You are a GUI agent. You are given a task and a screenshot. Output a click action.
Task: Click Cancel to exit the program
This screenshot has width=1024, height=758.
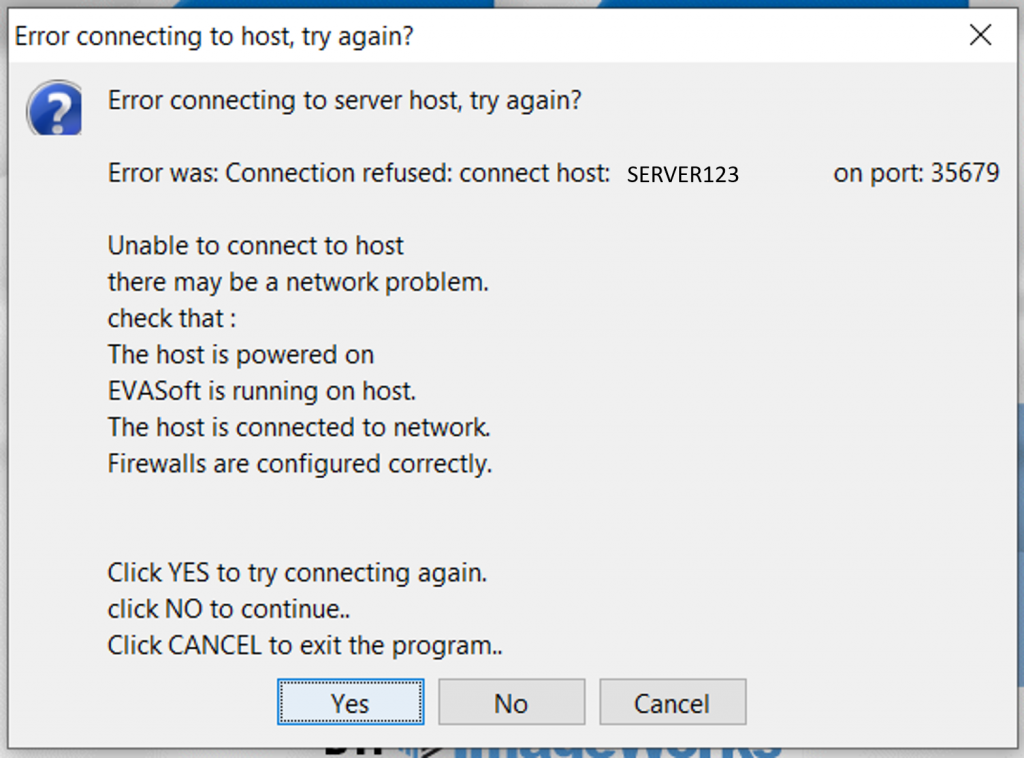click(672, 701)
